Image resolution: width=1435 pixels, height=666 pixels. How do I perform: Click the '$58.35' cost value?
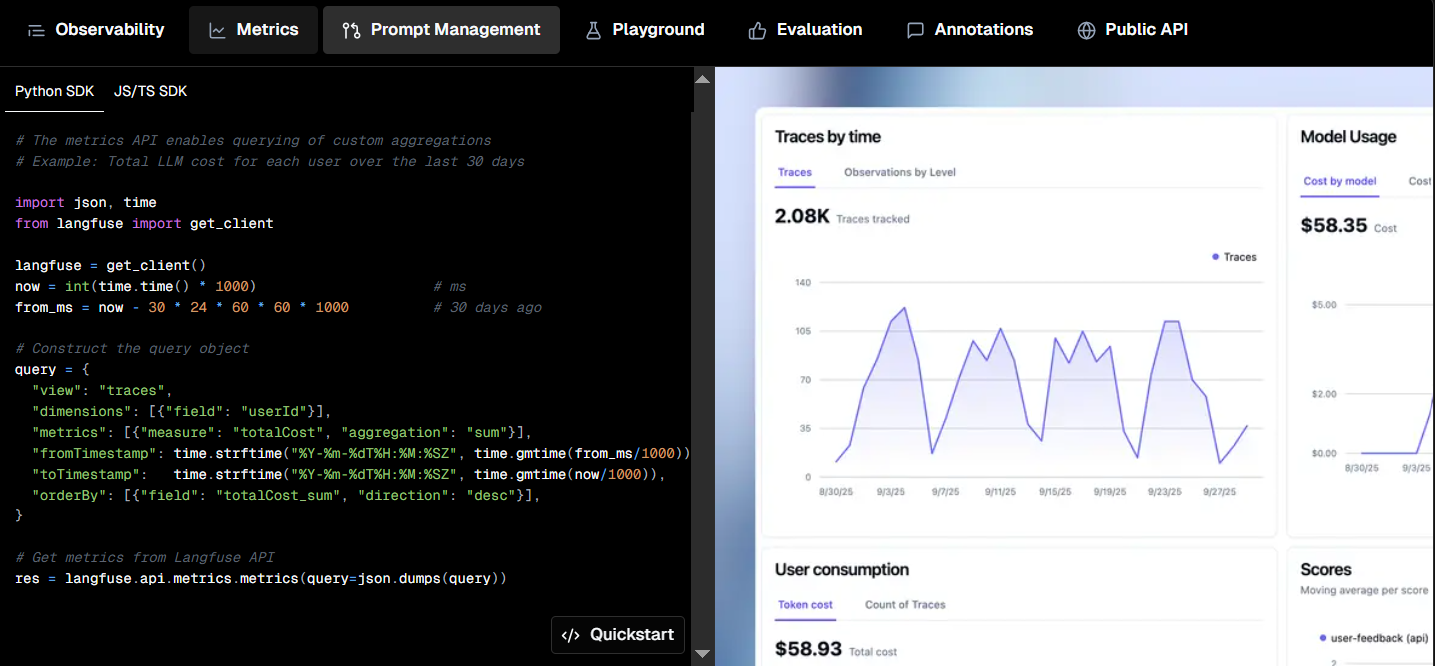click(x=1334, y=225)
